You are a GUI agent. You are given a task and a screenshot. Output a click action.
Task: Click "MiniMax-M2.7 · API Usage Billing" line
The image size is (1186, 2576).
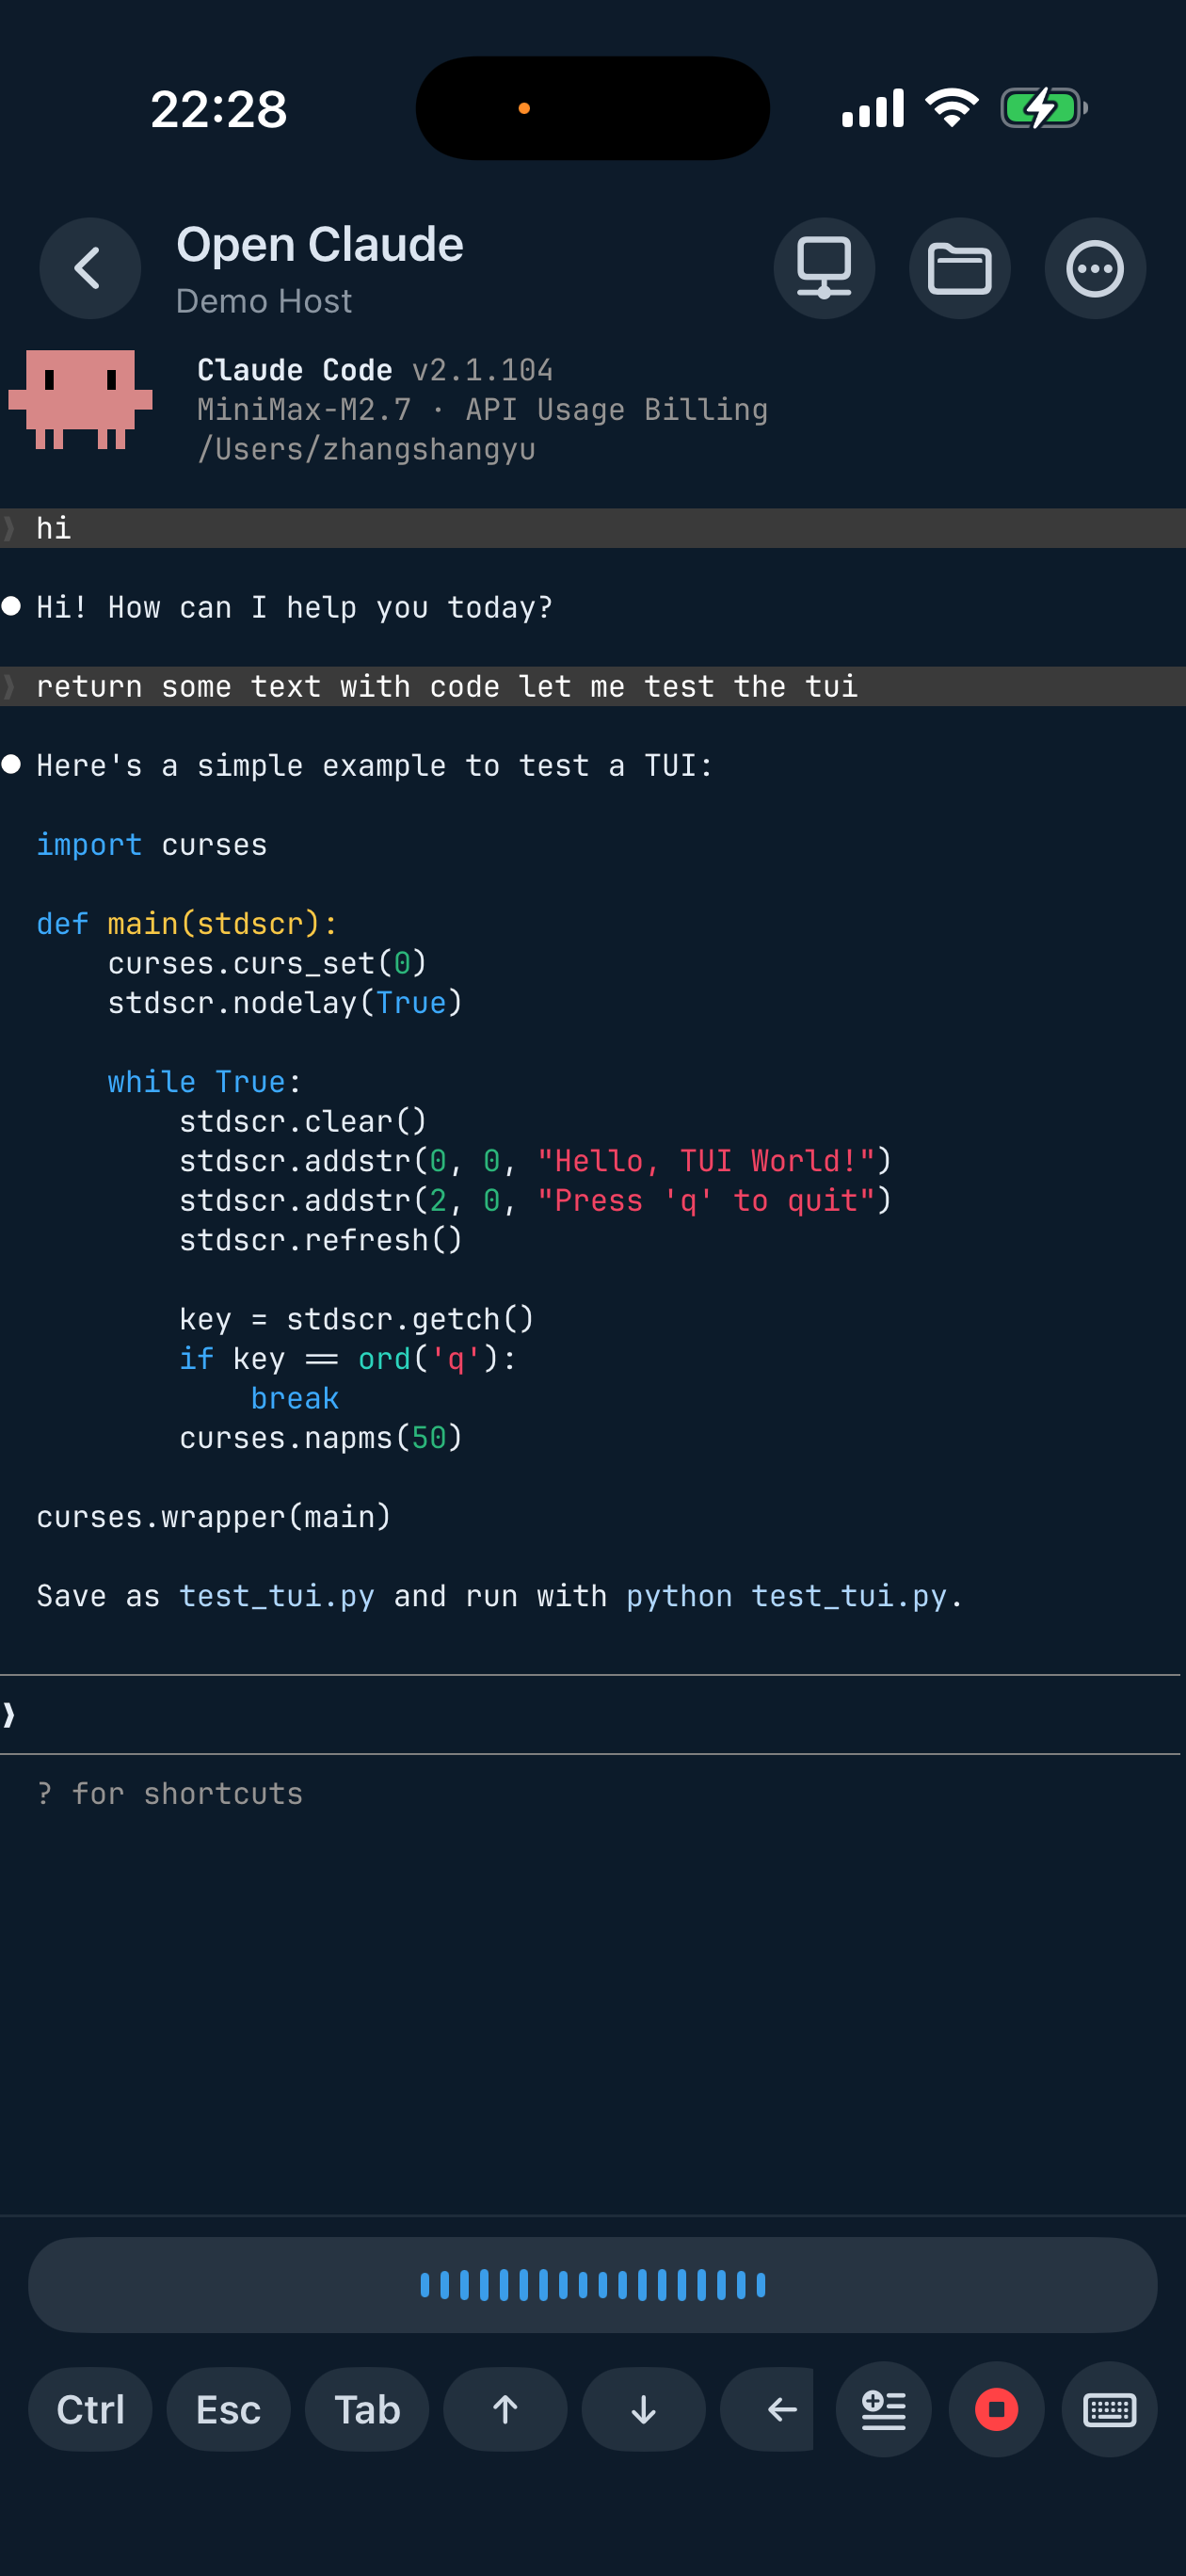(x=482, y=410)
